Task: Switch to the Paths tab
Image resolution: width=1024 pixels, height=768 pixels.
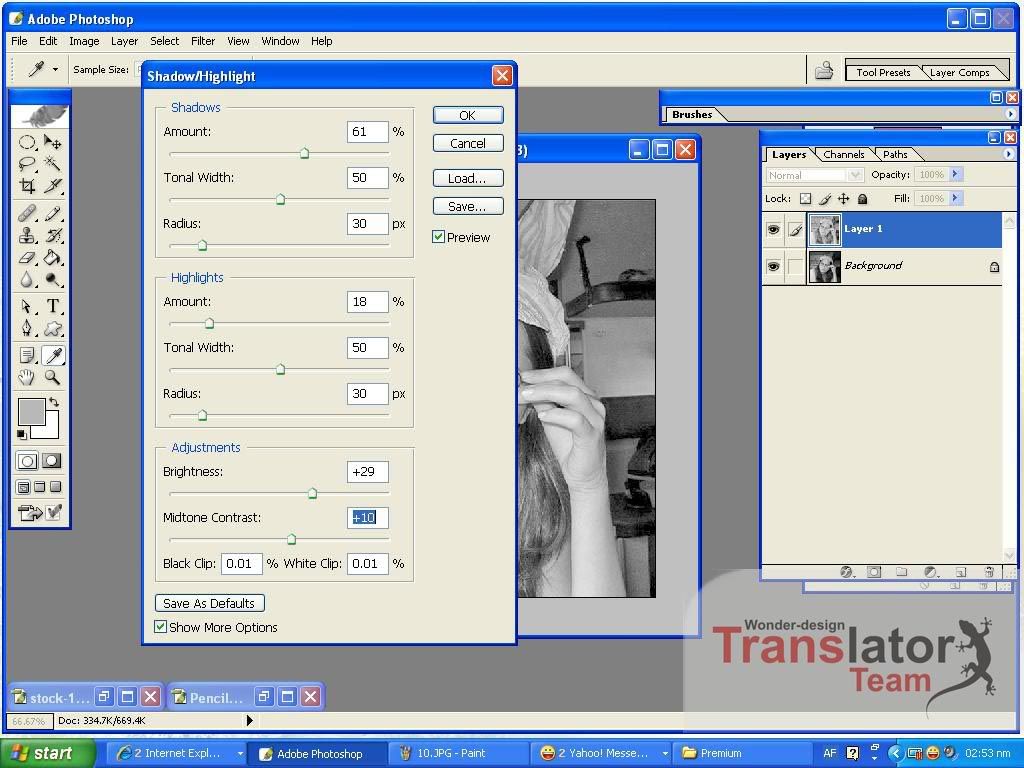Action: tap(895, 155)
